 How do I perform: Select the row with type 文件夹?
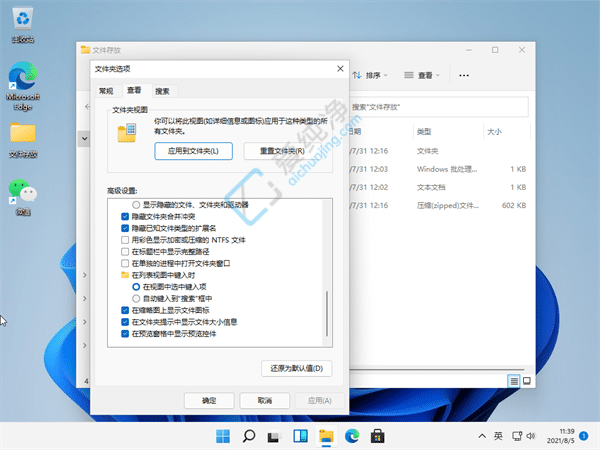tap(439, 151)
